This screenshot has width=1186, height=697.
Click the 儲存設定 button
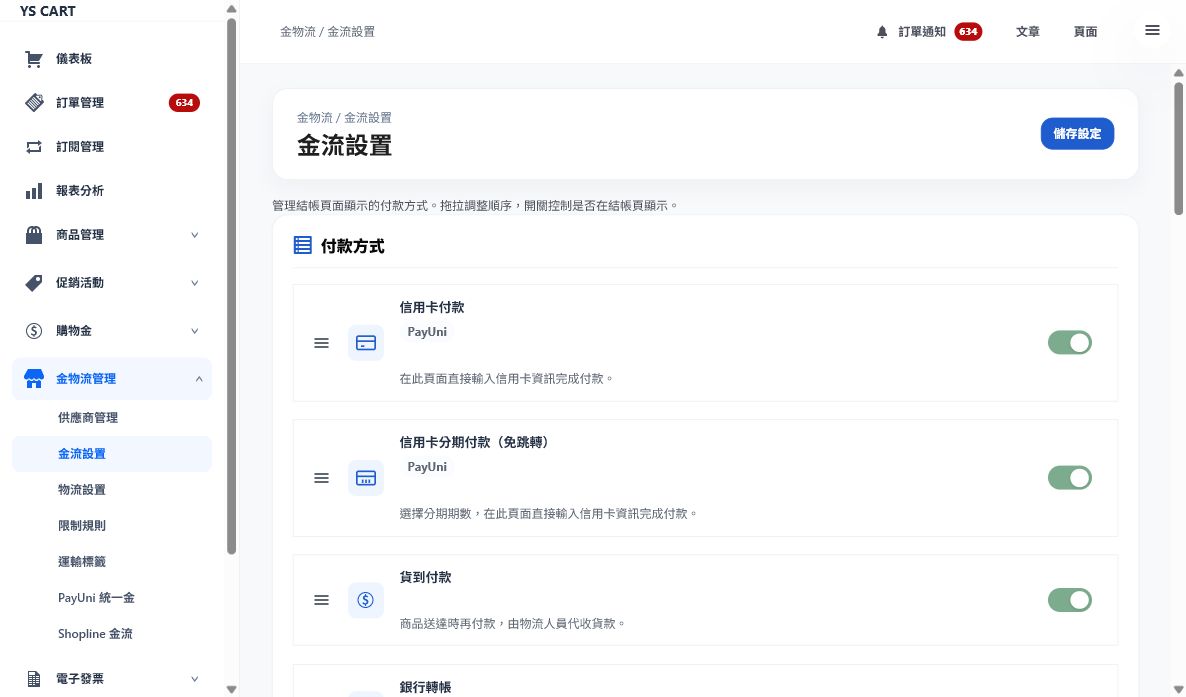pyautogui.click(x=1077, y=134)
